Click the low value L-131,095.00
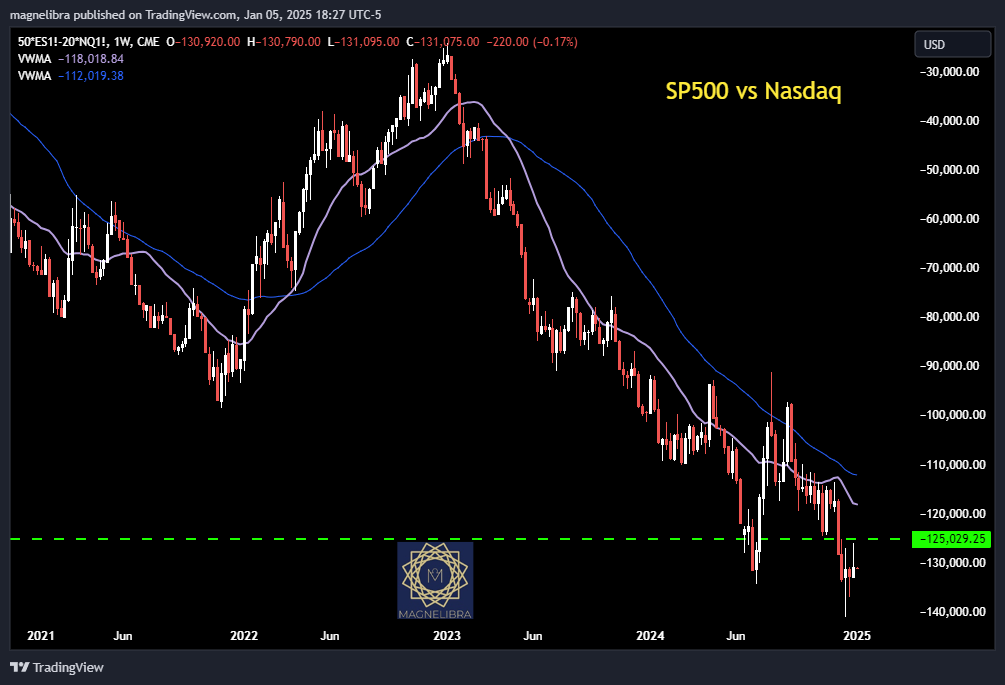Viewport: 1005px width, 685px height. click(363, 42)
